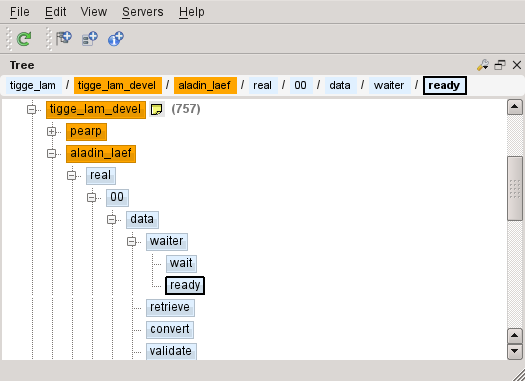
Task: Select the validate task in the tree
Action: click(171, 352)
